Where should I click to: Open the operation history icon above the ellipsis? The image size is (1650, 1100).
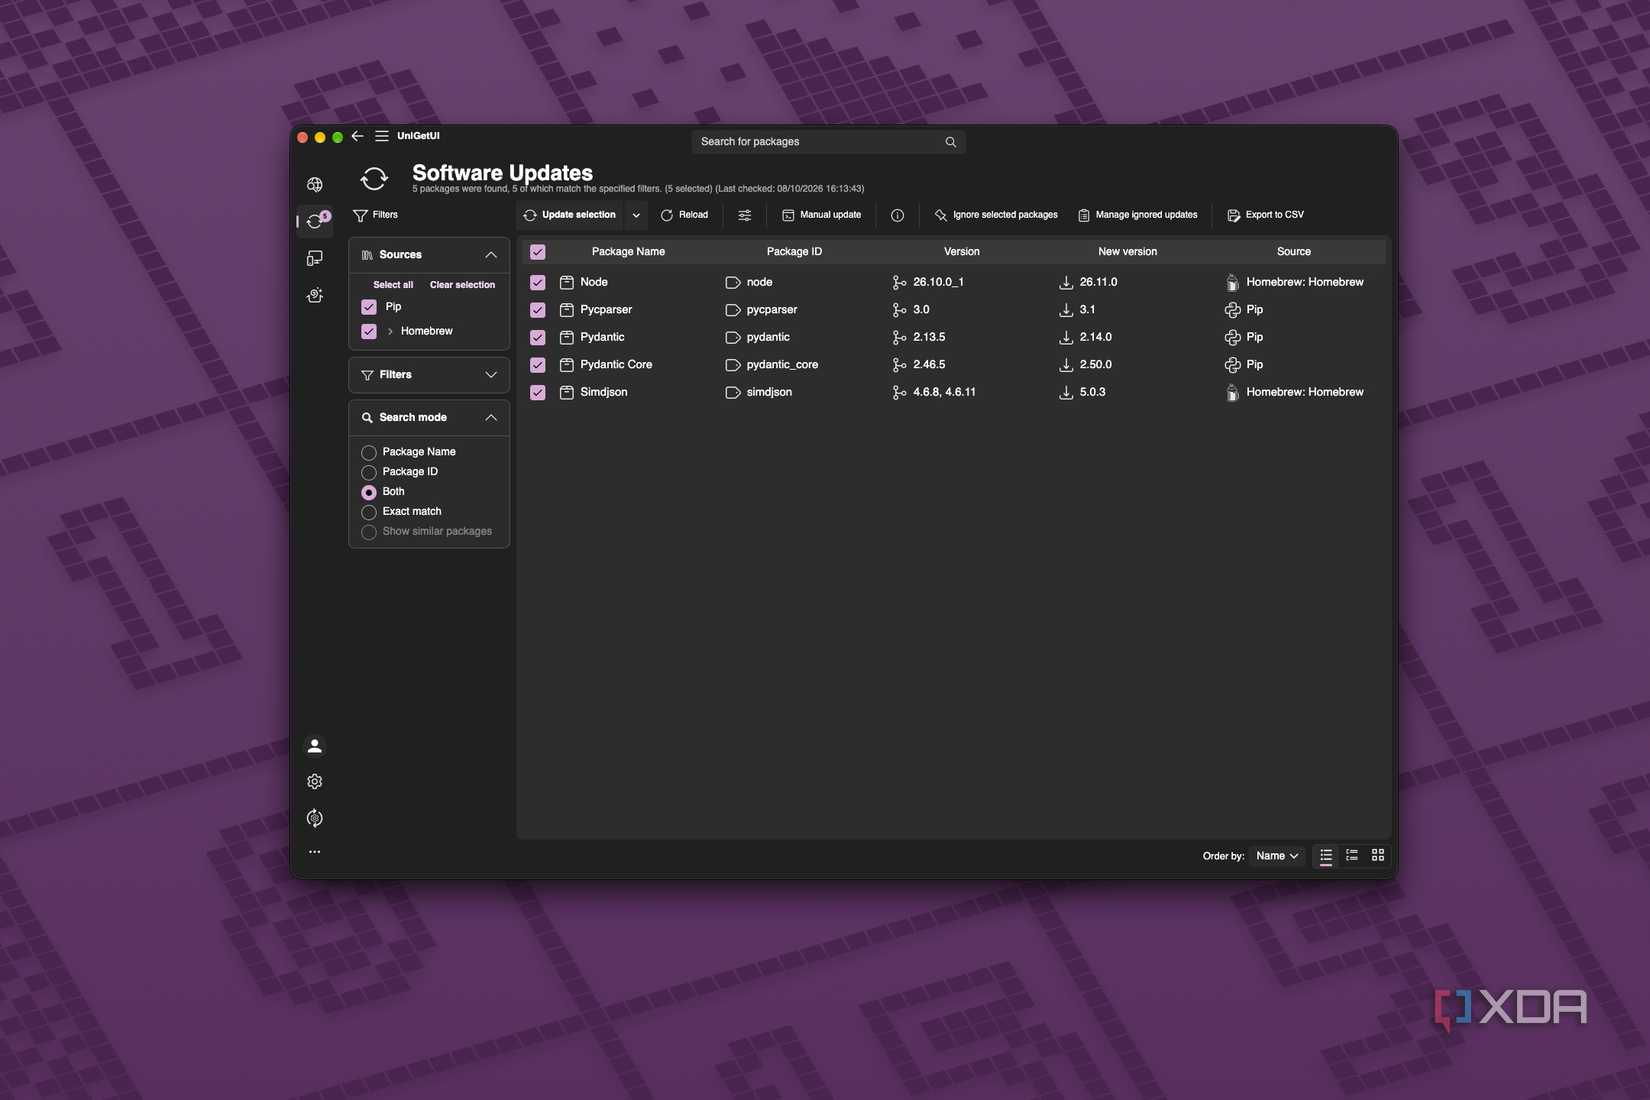pyautogui.click(x=315, y=818)
